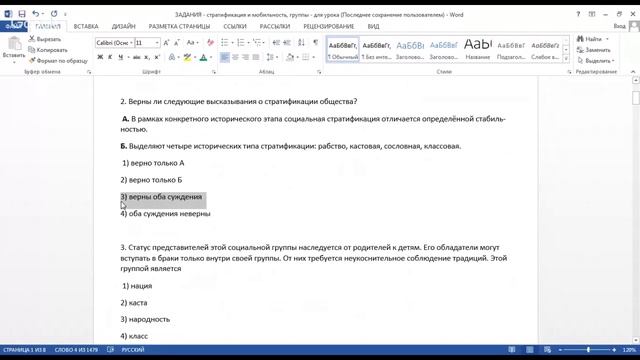Click the Redo/Repeat circular arrow icon
This screenshot has height=360, width=640.
[x=54, y=14]
